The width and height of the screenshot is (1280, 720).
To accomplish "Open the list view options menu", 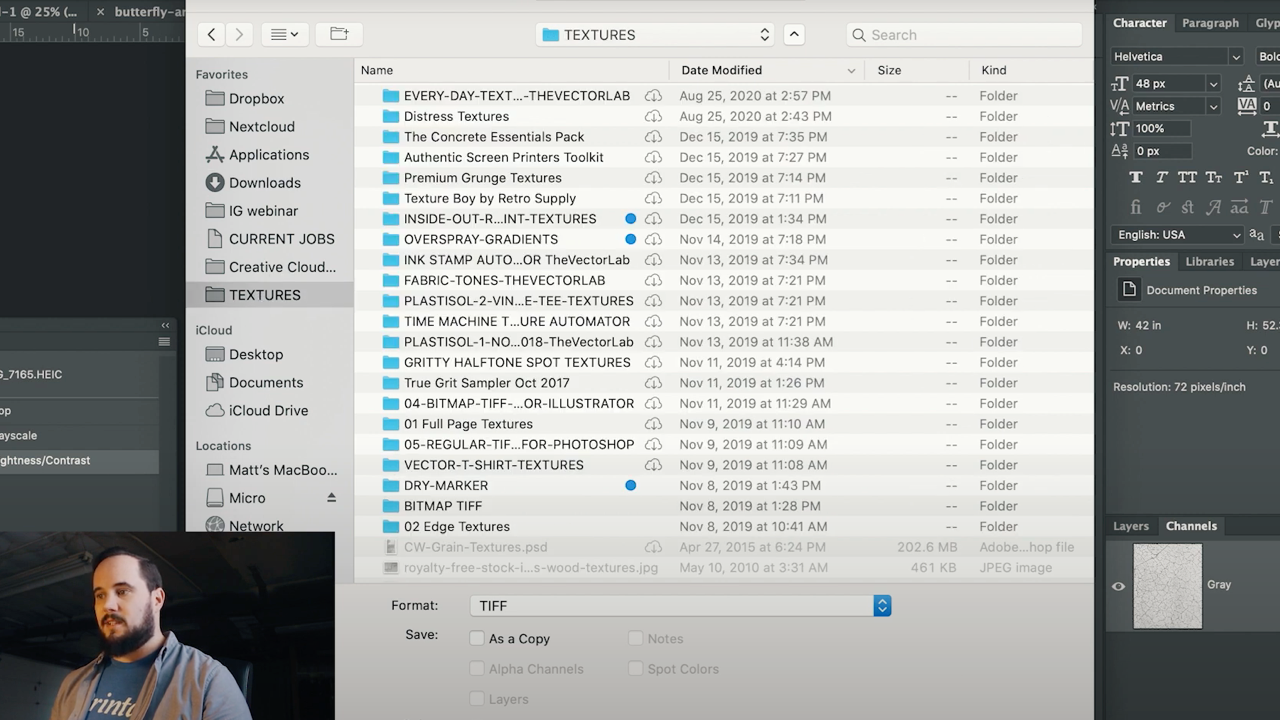I will tap(284, 34).
